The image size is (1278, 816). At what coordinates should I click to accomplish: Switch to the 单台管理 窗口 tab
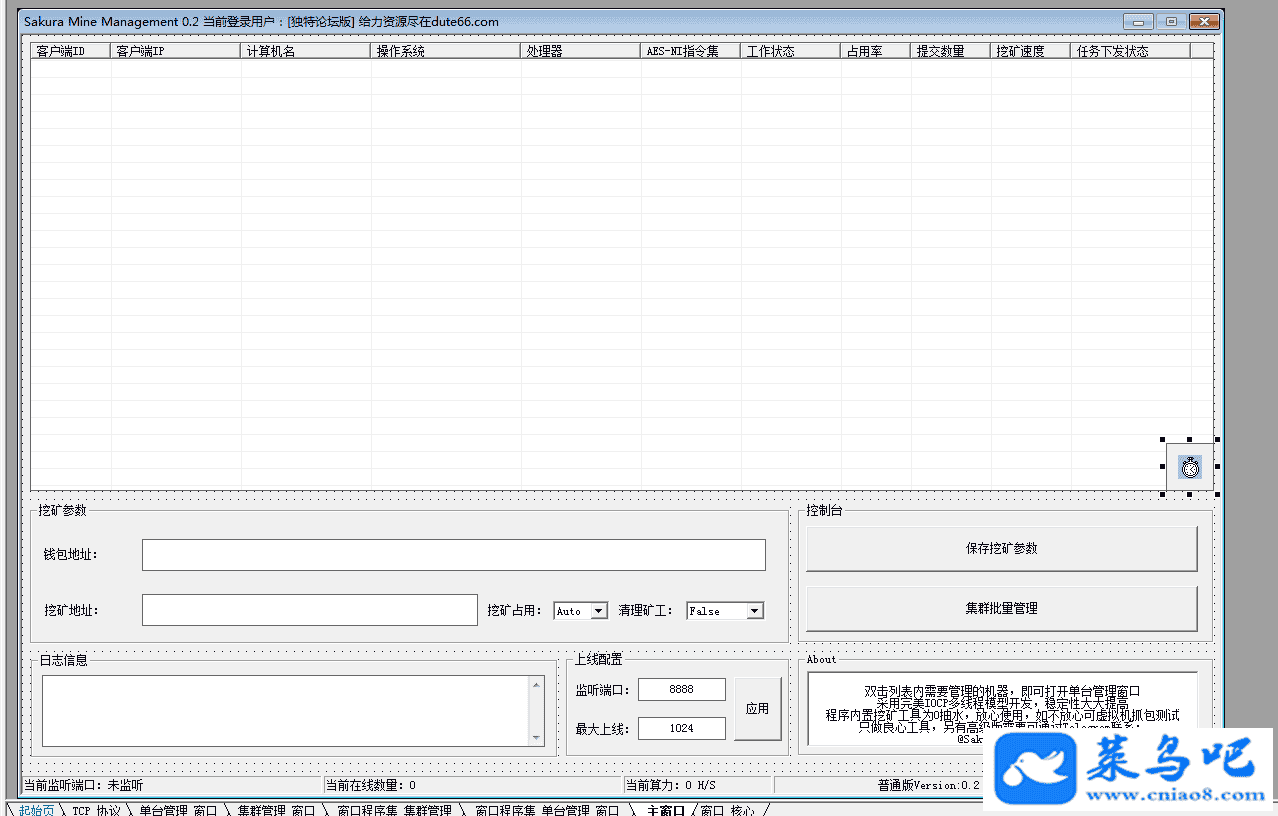pos(177,810)
